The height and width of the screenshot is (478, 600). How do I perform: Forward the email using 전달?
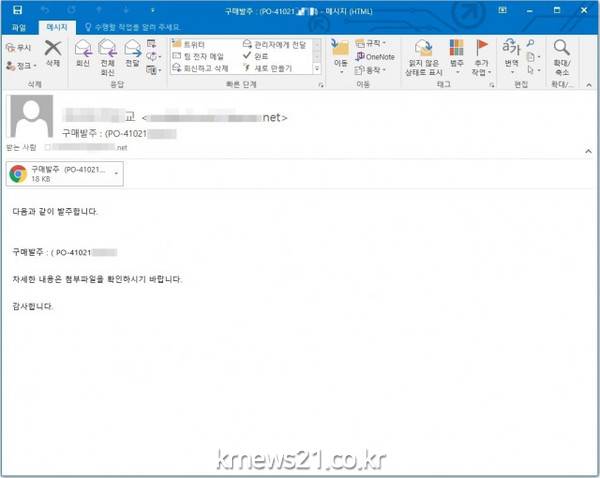pos(132,53)
